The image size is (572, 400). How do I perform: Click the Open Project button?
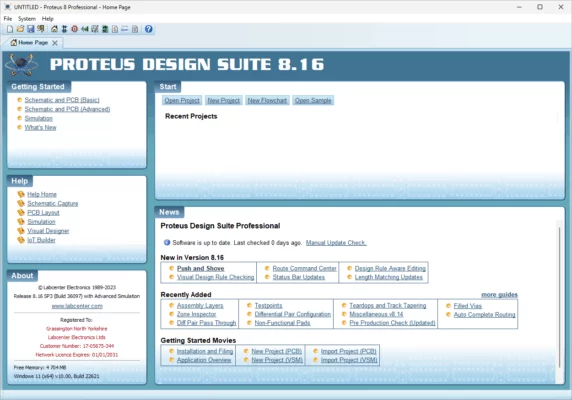(x=182, y=100)
